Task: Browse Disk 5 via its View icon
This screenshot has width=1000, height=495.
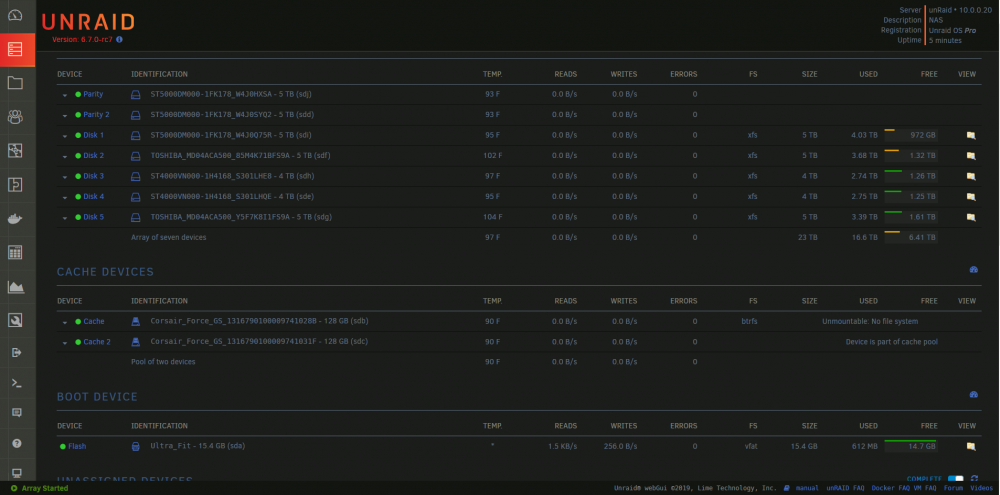Action: coord(971,217)
